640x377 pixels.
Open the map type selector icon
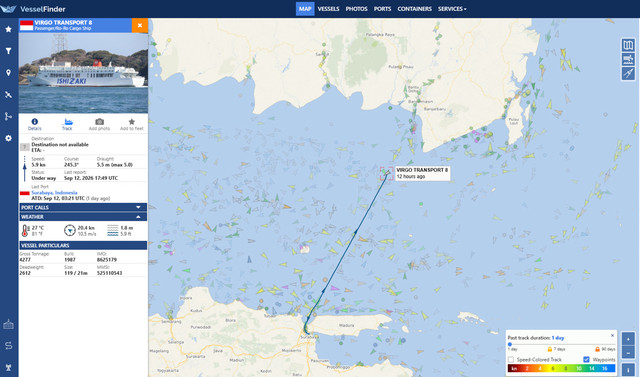[628, 45]
